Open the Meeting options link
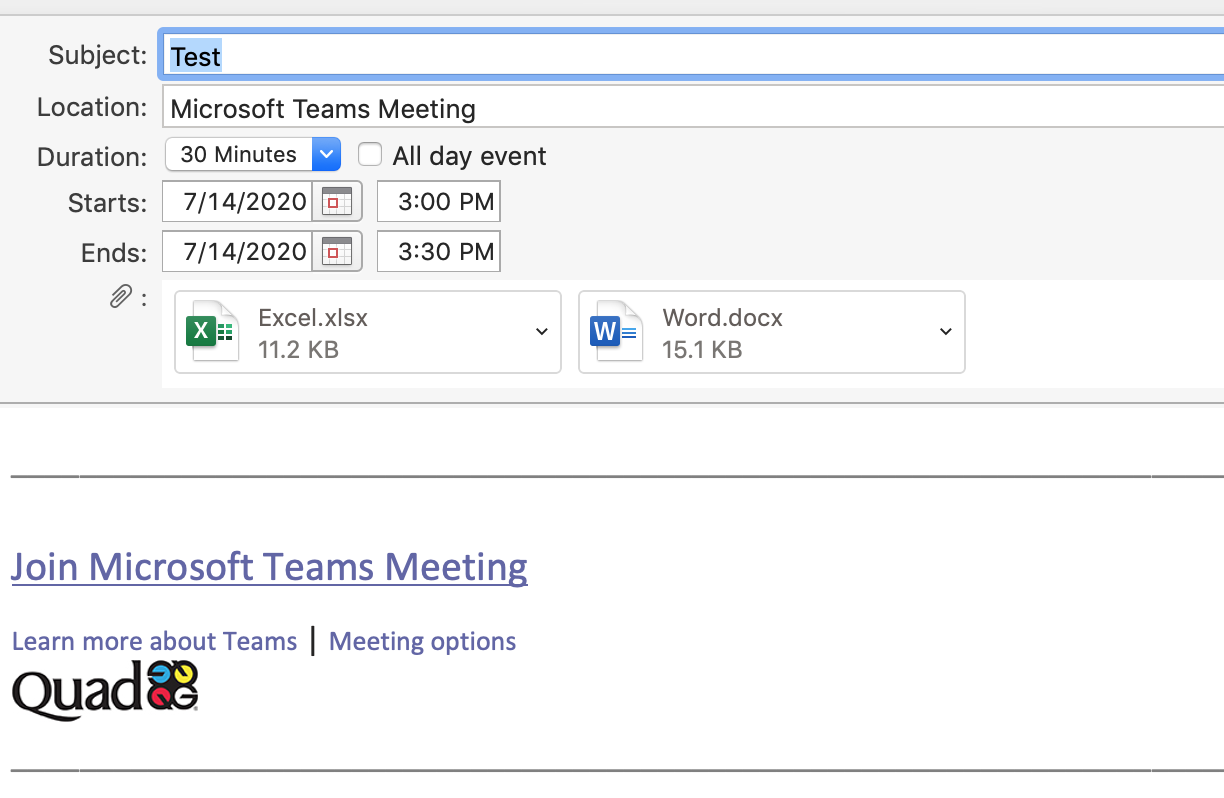Viewport: 1224px width, 798px height. tap(422, 641)
